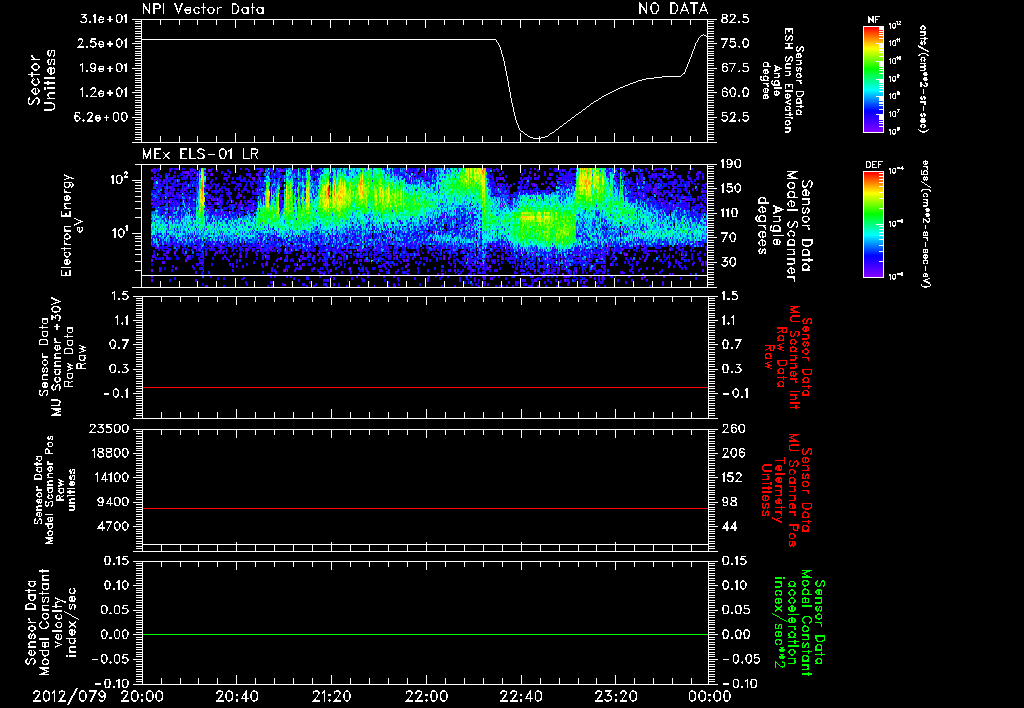Click the 82.5 sun elevation tick
This screenshot has width=1024, height=708.
[x=735, y=19]
